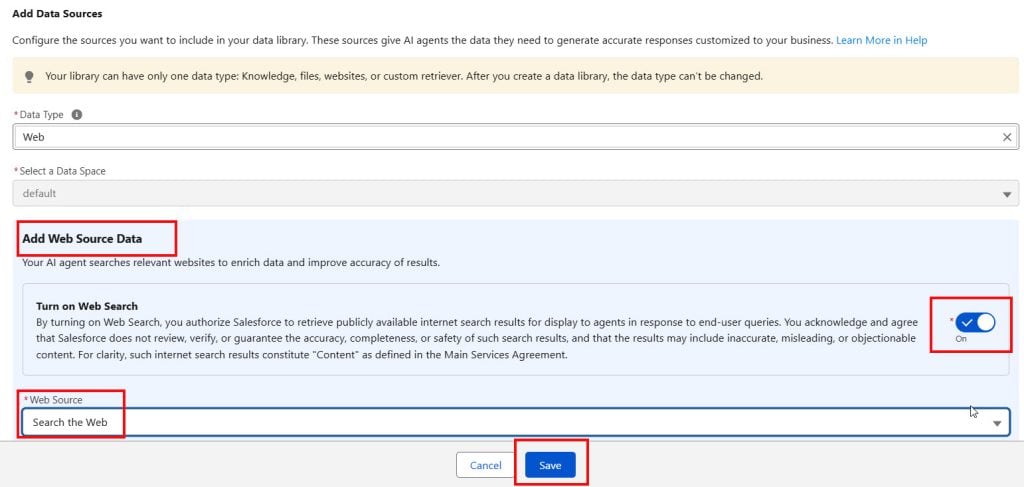Click the Data Type field label
The height and width of the screenshot is (487, 1024).
click(41, 114)
